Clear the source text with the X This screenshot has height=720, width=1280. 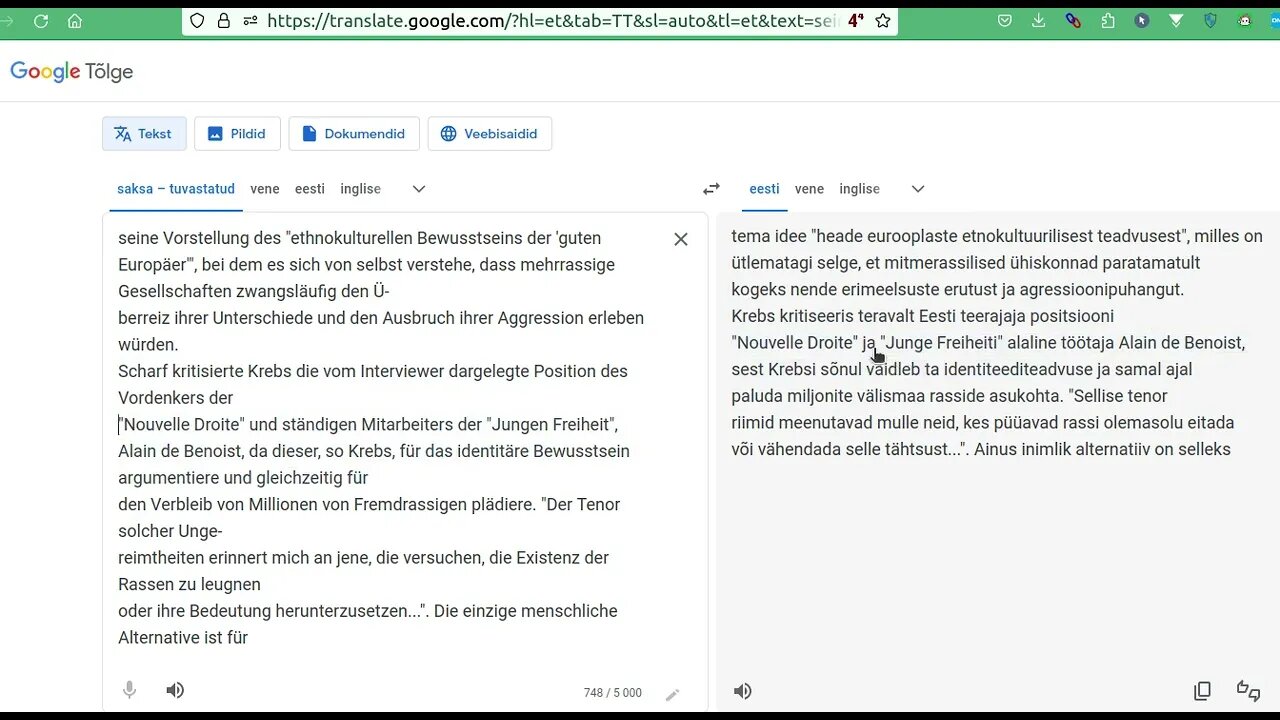tap(681, 239)
